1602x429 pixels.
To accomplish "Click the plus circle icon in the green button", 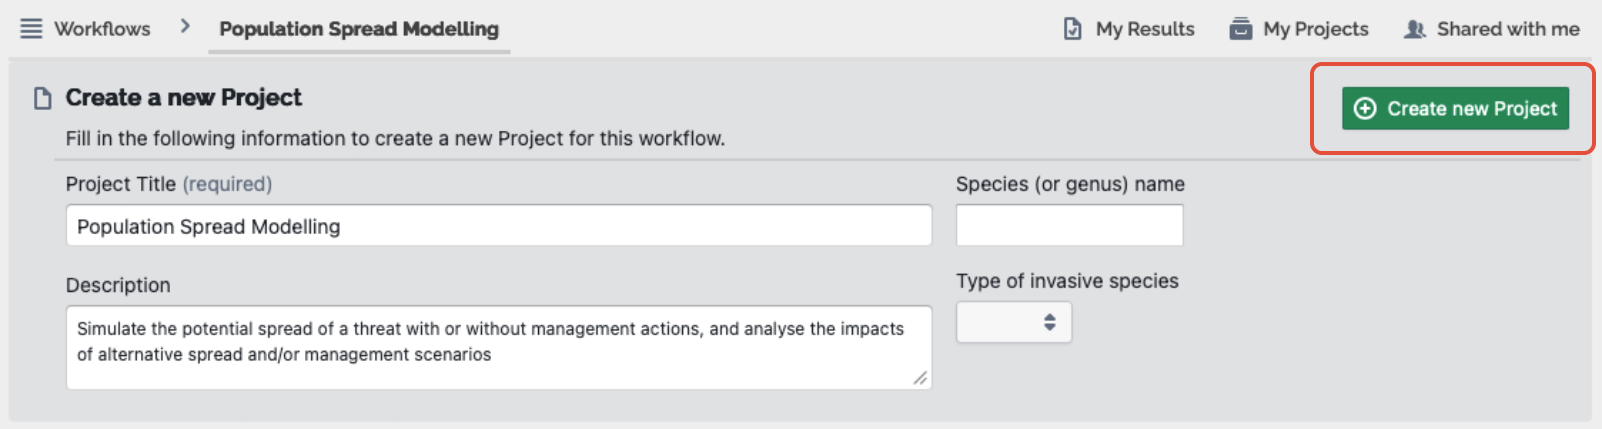I will [1365, 108].
